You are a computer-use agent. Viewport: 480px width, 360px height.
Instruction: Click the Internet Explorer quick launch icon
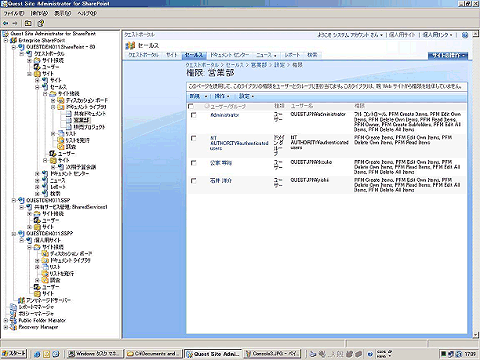coord(37,354)
